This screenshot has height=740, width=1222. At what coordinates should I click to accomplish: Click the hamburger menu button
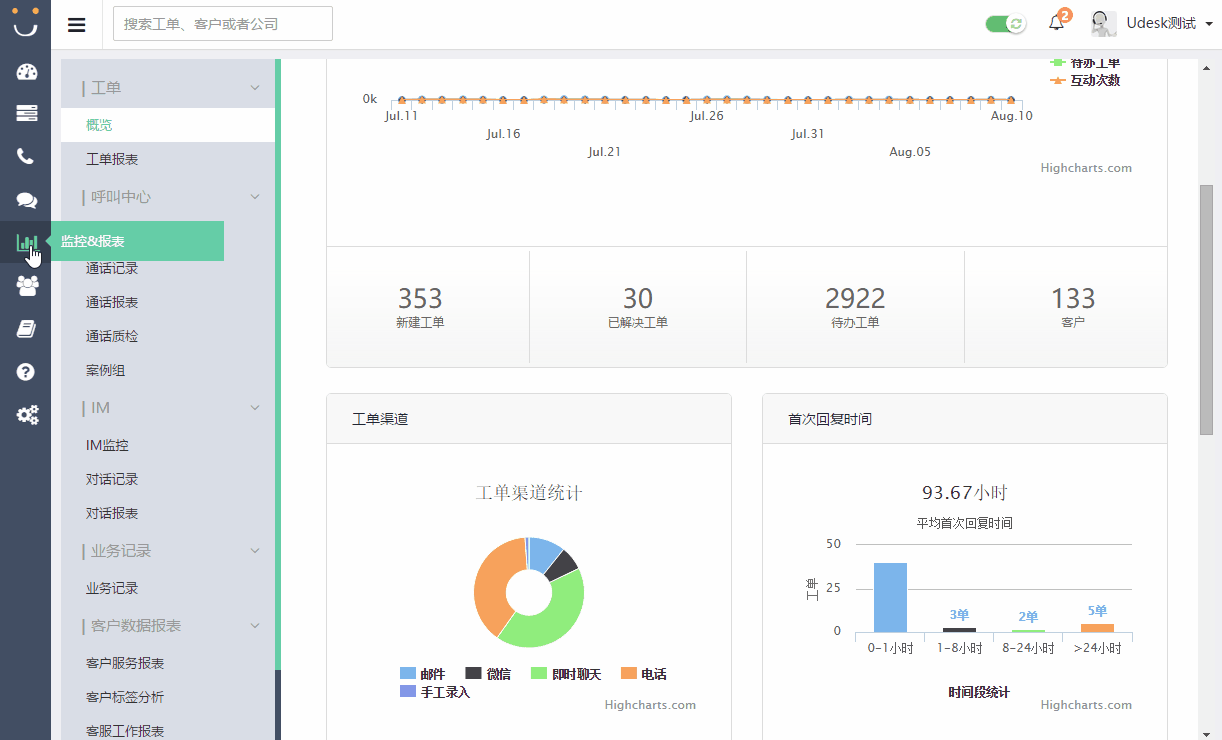[77, 25]
